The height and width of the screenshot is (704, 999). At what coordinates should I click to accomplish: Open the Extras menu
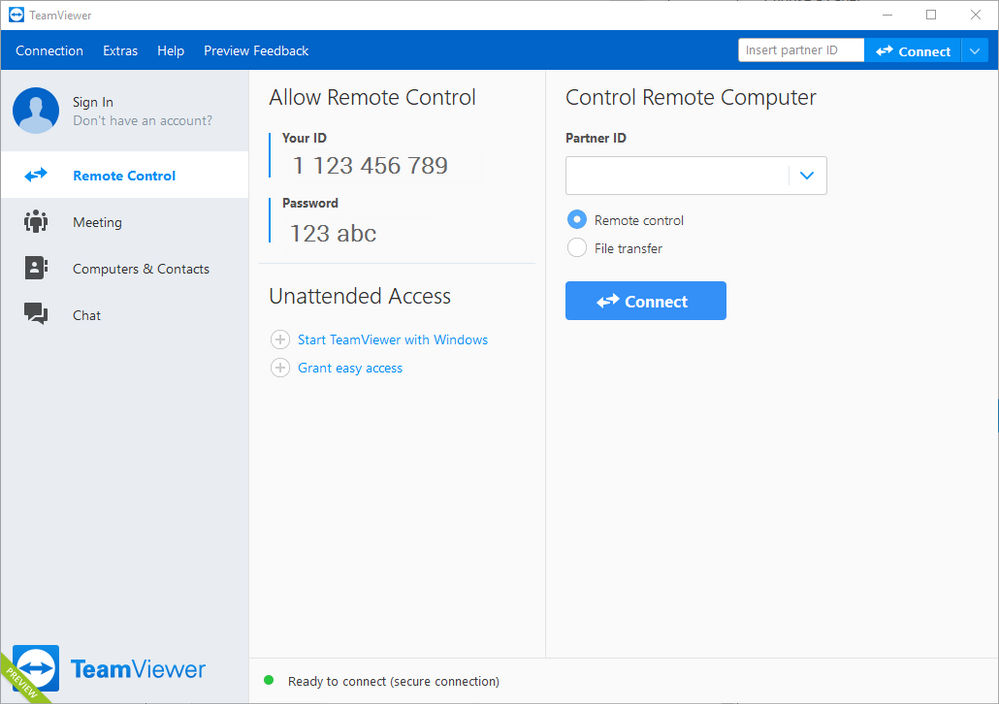[x=120, y=51]
